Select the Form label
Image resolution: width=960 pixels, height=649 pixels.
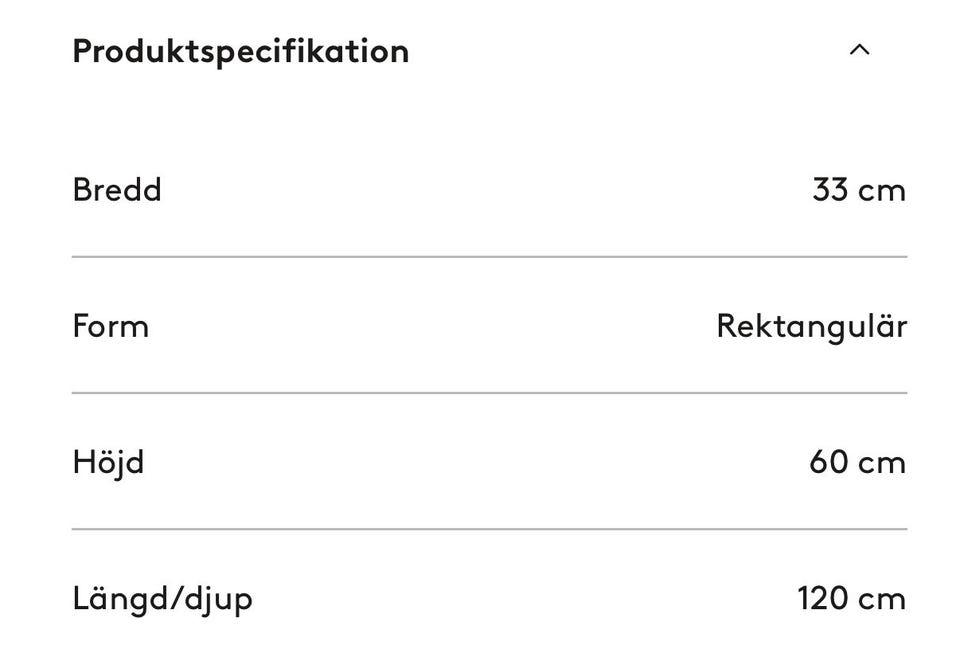[x=110, y=326]
